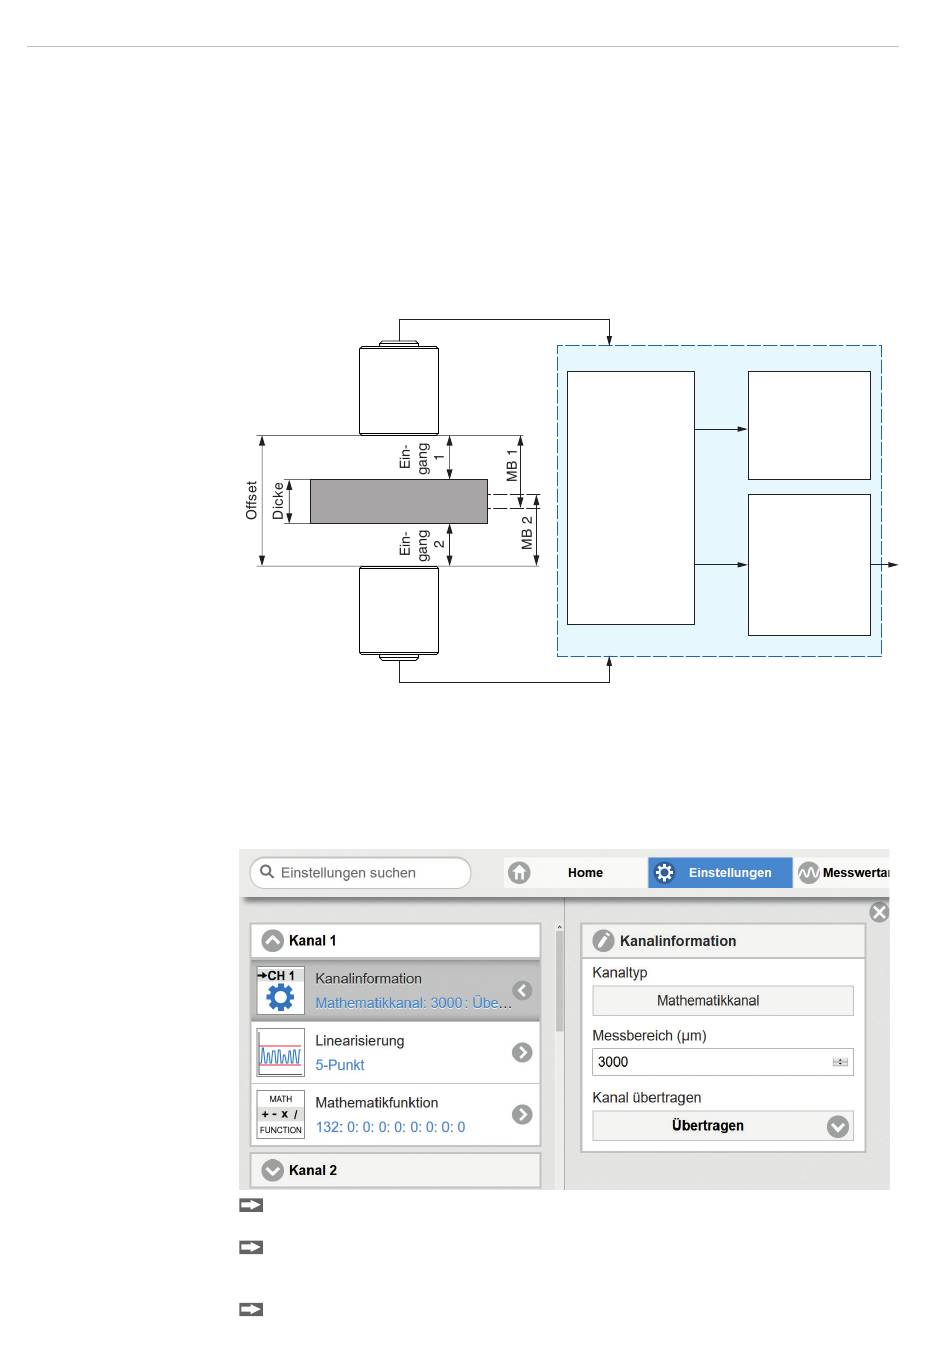Image resolution: width=950 pixels, height=1360 pixels.
Task: Click the Messbereich stepper control
Action: point(840,1062)
